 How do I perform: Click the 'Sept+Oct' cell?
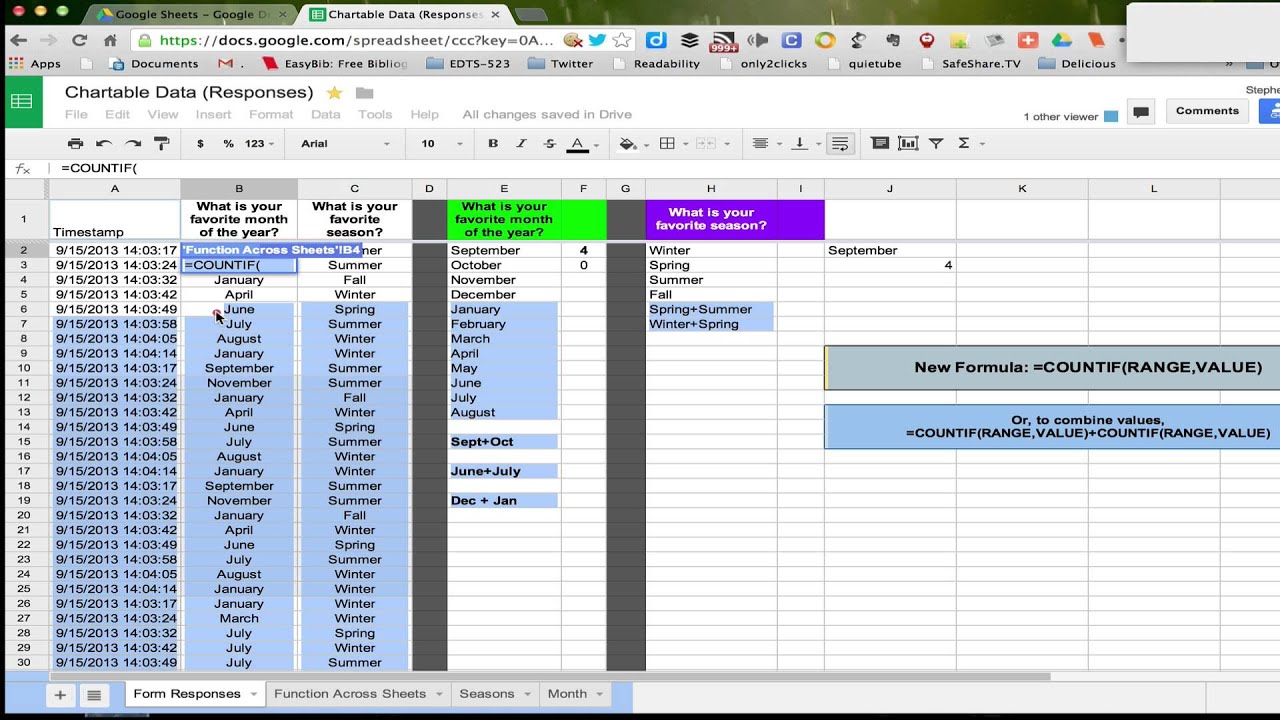tap(503, 441)
